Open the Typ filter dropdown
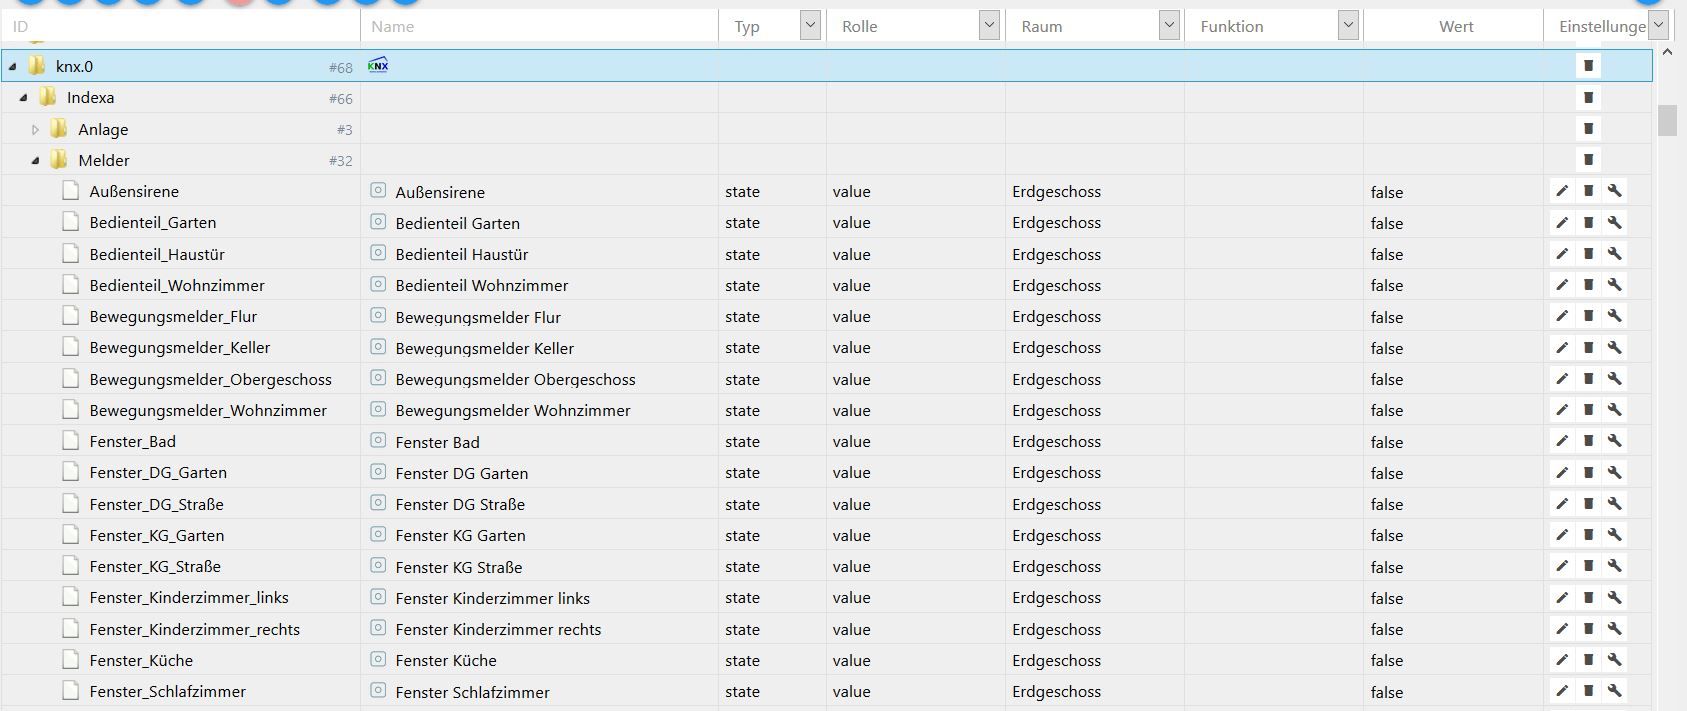 click(810, 26)
